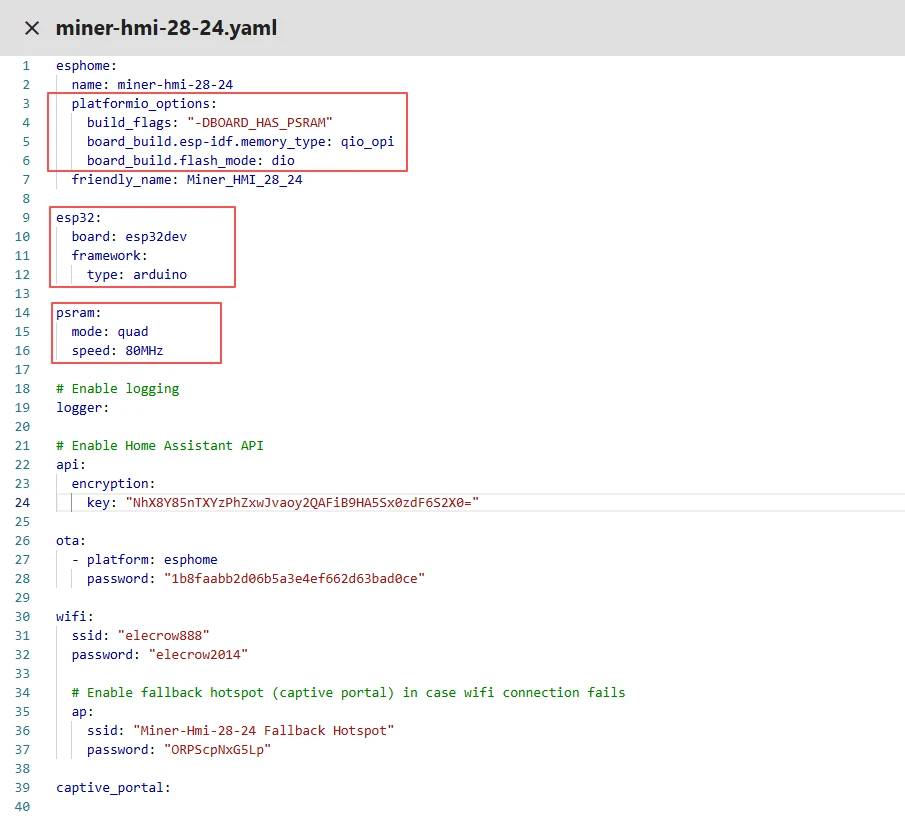905x822 pixels.
Task: Click the arduino framework type value
Action: click(x=159, y=275)
